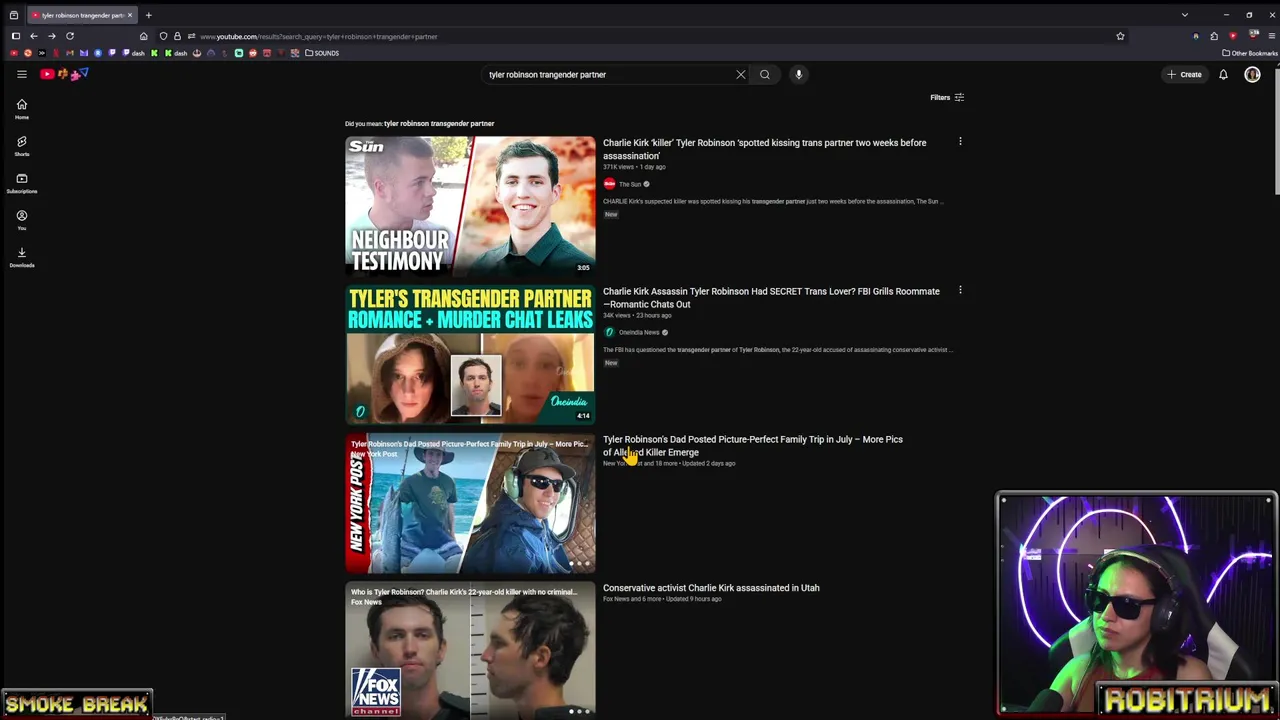
Task: Open the browser extensions puzzle icon
Action: (x=1214, y=36)
